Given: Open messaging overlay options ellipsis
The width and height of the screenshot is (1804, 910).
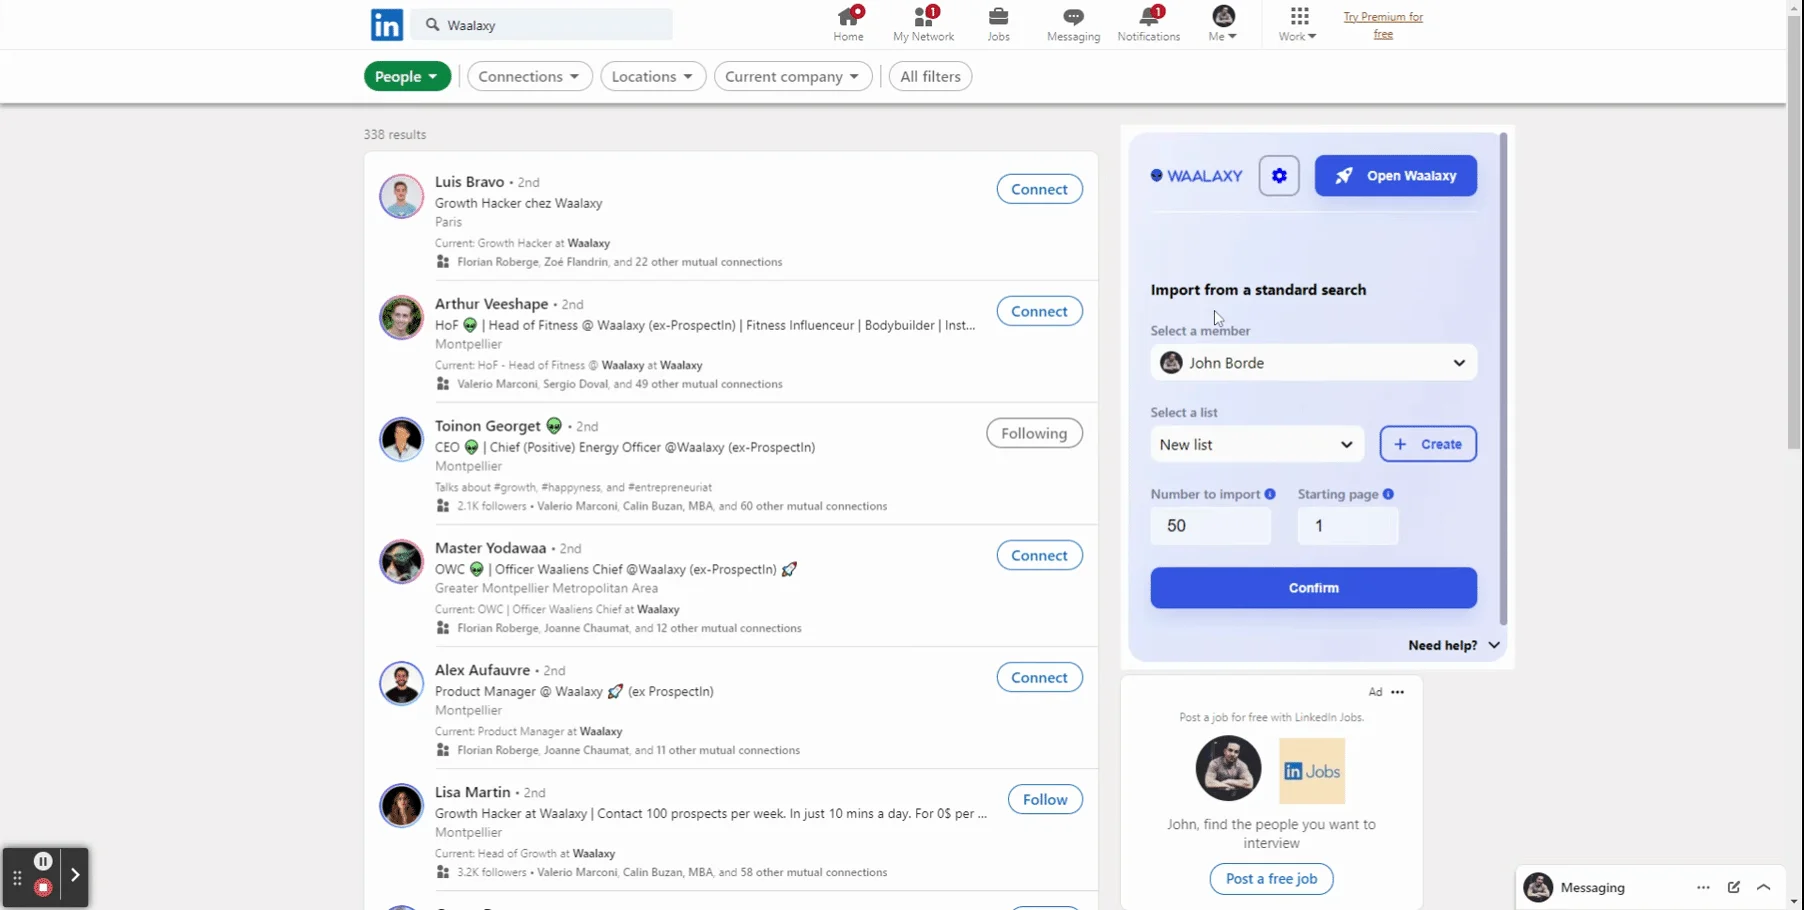Looking at the screenshot, I should pyautogui.click(x=1703, y=887).
